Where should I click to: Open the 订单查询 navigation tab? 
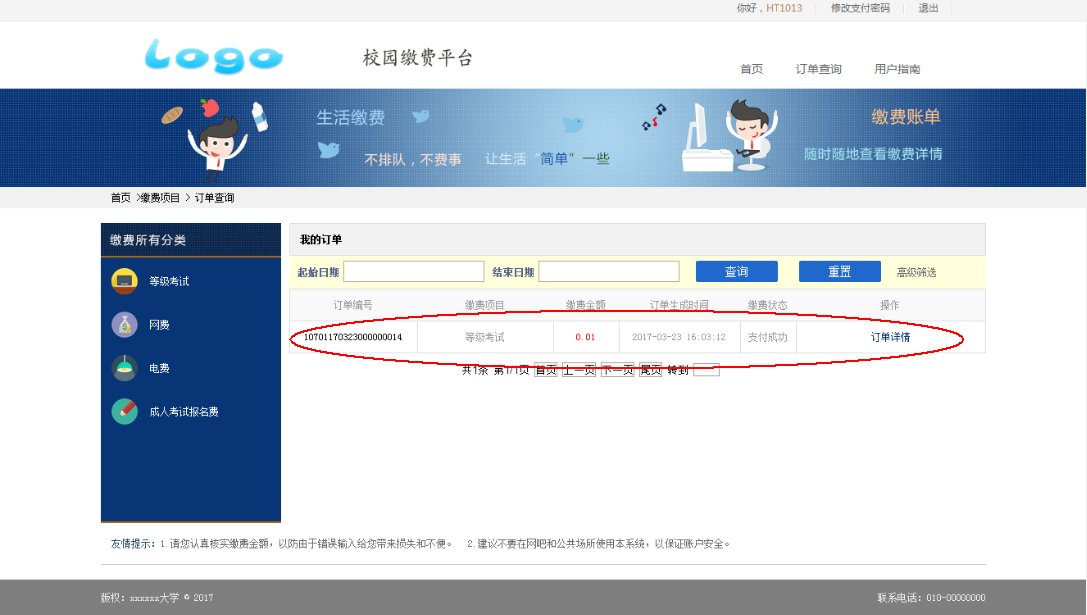[818, 69]
